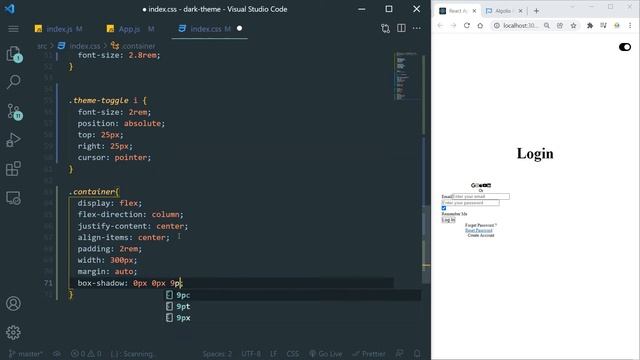This screenshot has height=360, width=640.
Task: Click the Prettier status bar item
Action: coord(369,354)
